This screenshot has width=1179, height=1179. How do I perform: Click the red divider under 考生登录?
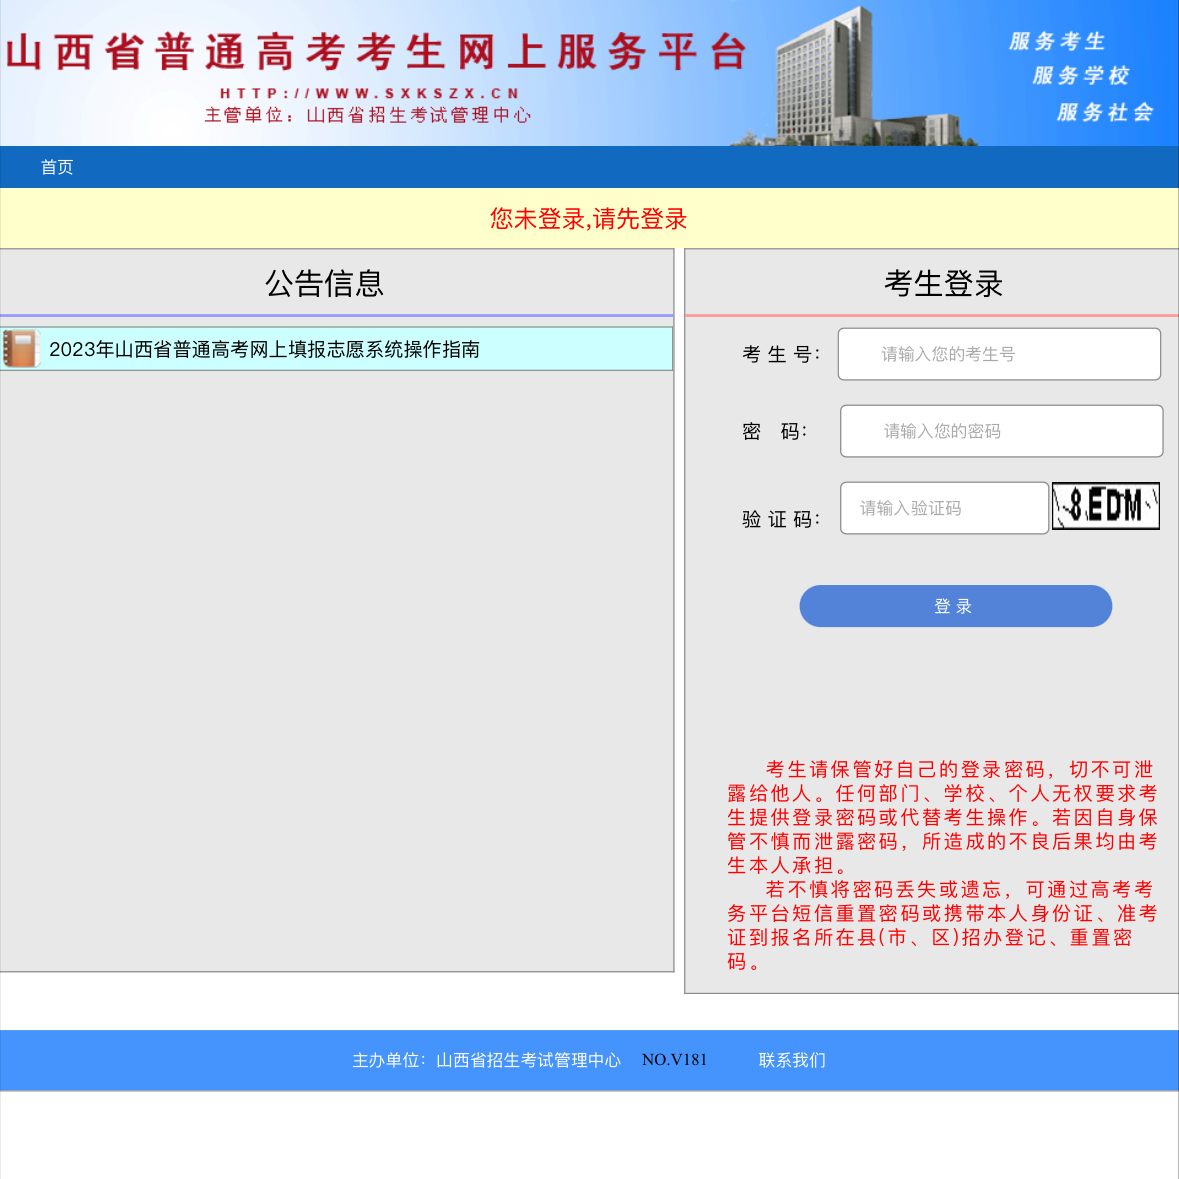930,314
